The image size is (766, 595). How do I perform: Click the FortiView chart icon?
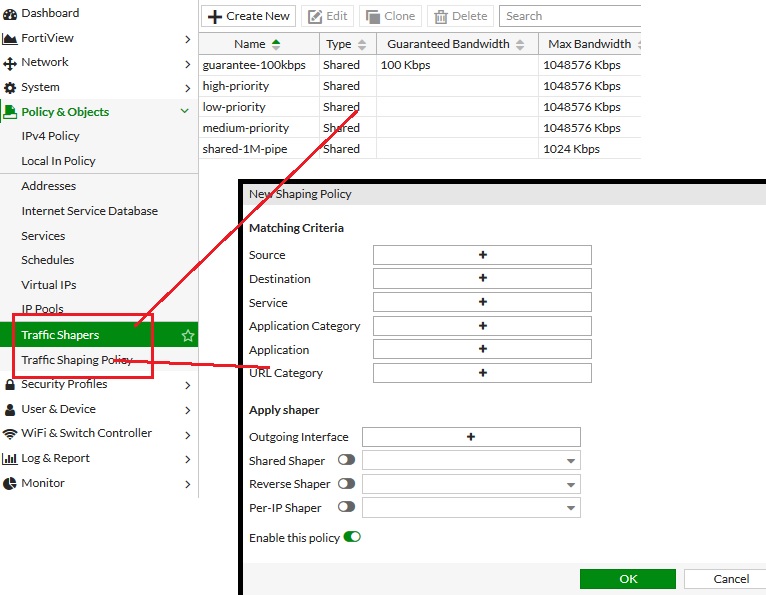(x=10, y=39)
